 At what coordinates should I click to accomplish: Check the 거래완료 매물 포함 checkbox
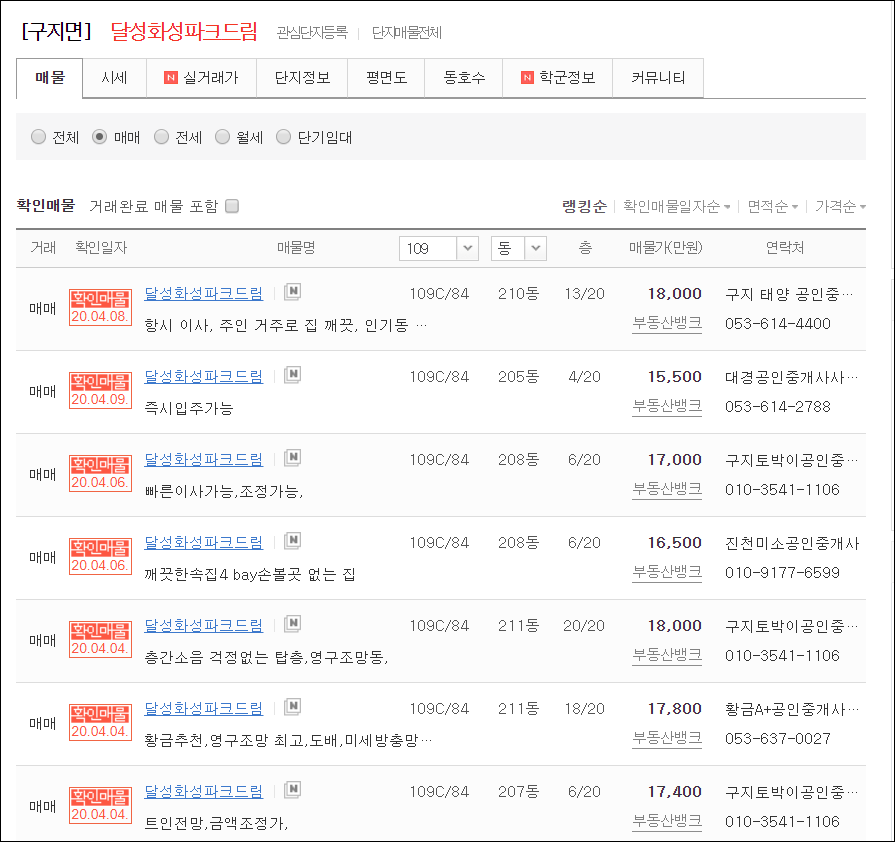click(232, 206)
